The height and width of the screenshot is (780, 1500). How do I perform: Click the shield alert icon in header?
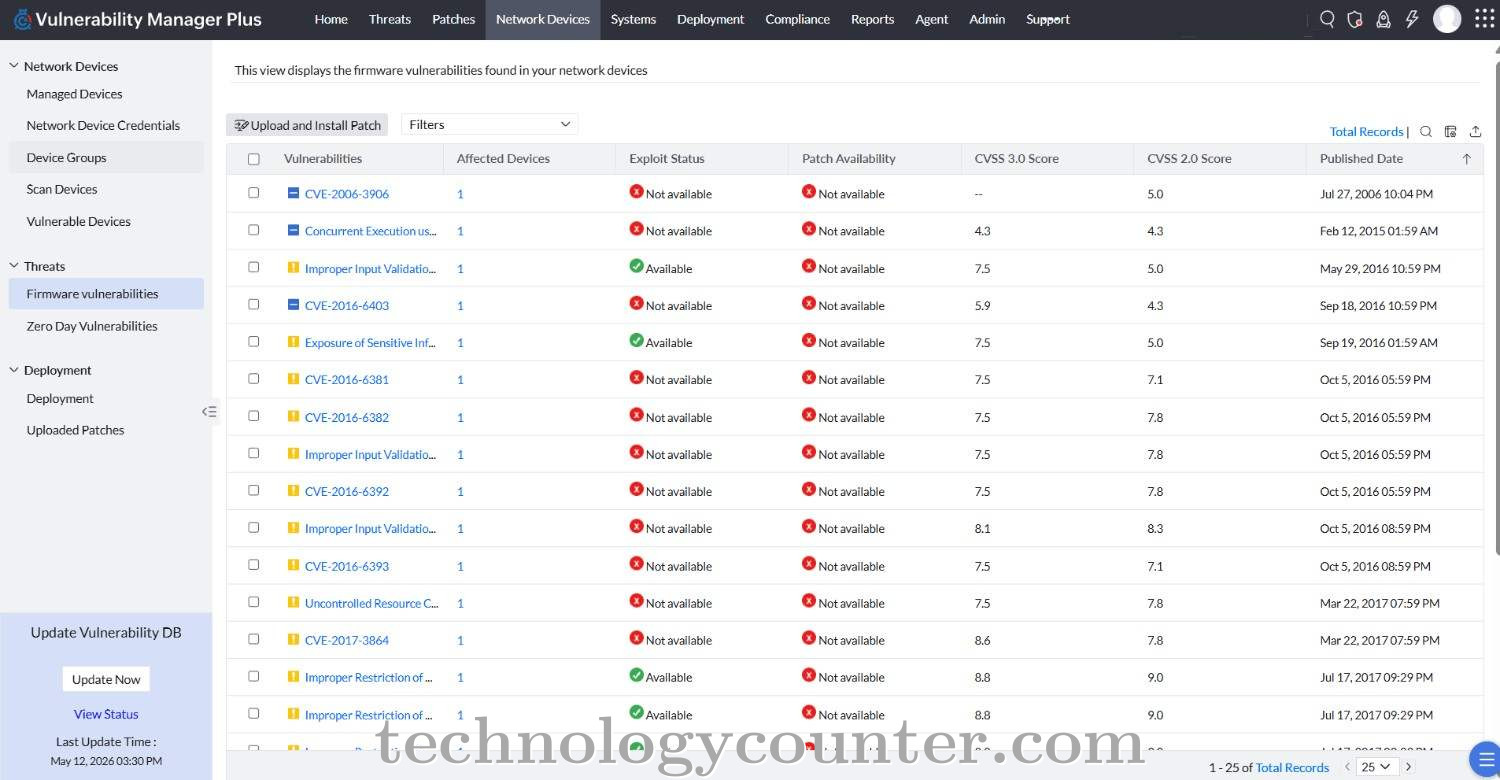click(x=1355, y=19)
